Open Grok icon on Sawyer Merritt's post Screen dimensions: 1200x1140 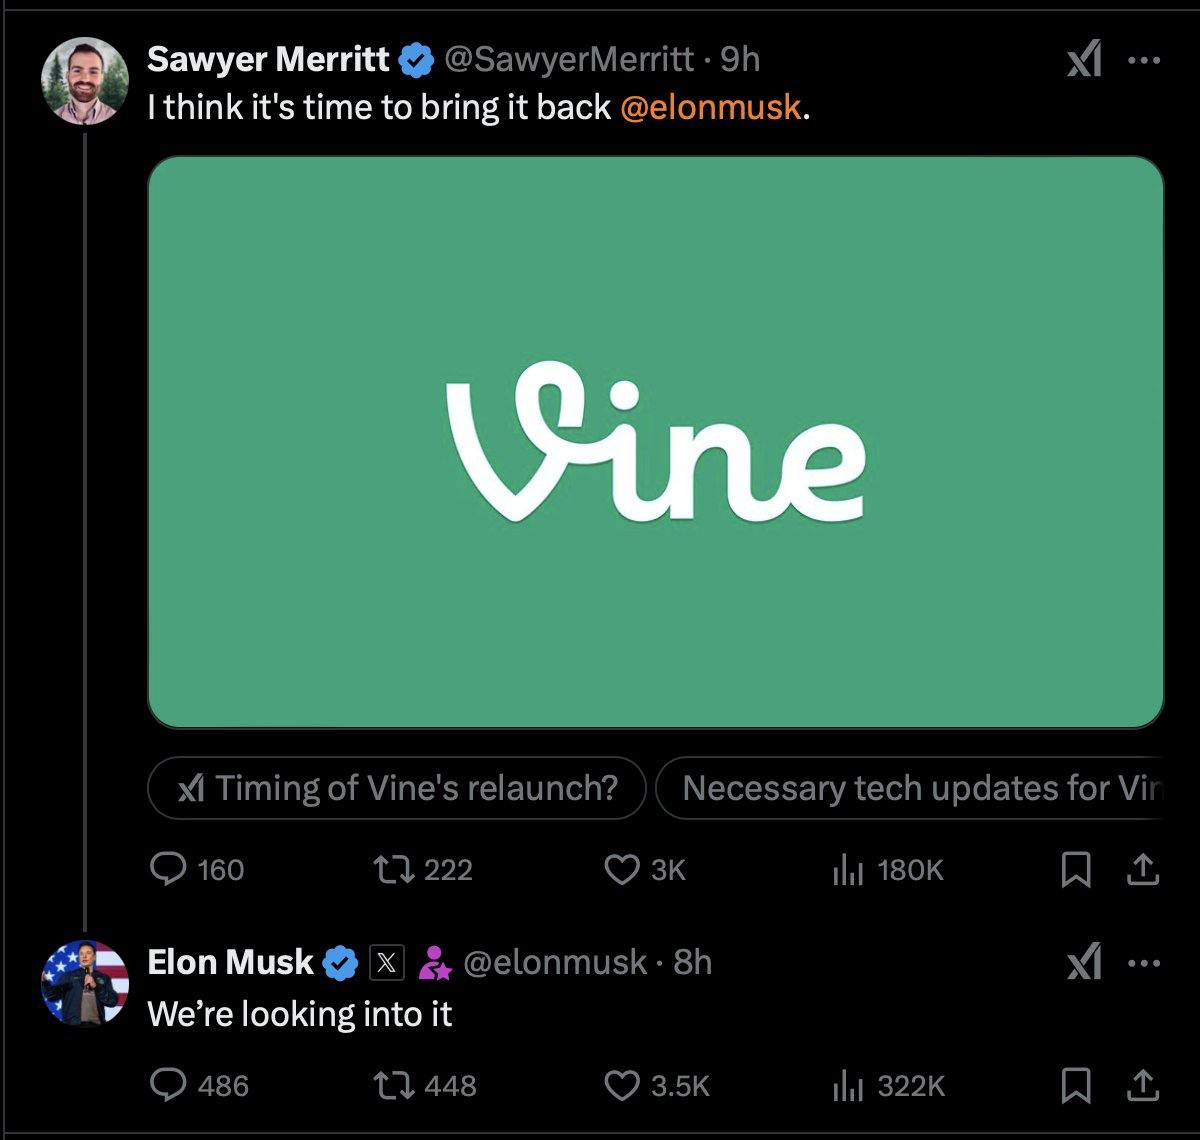[x=1084, y=62]
